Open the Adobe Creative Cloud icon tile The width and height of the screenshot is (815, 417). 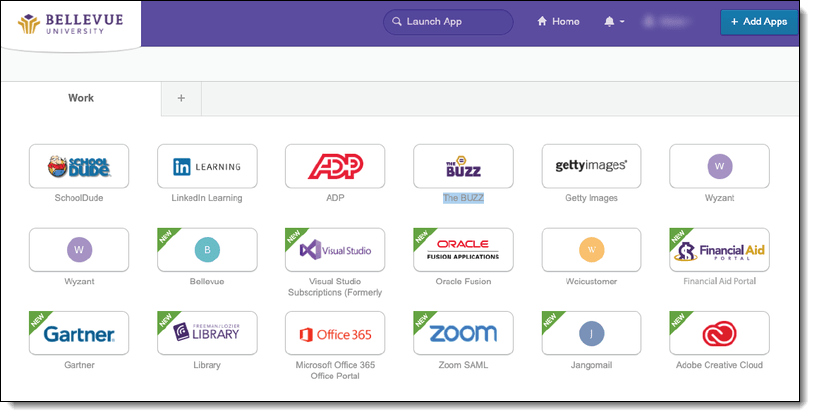[719, 333]
